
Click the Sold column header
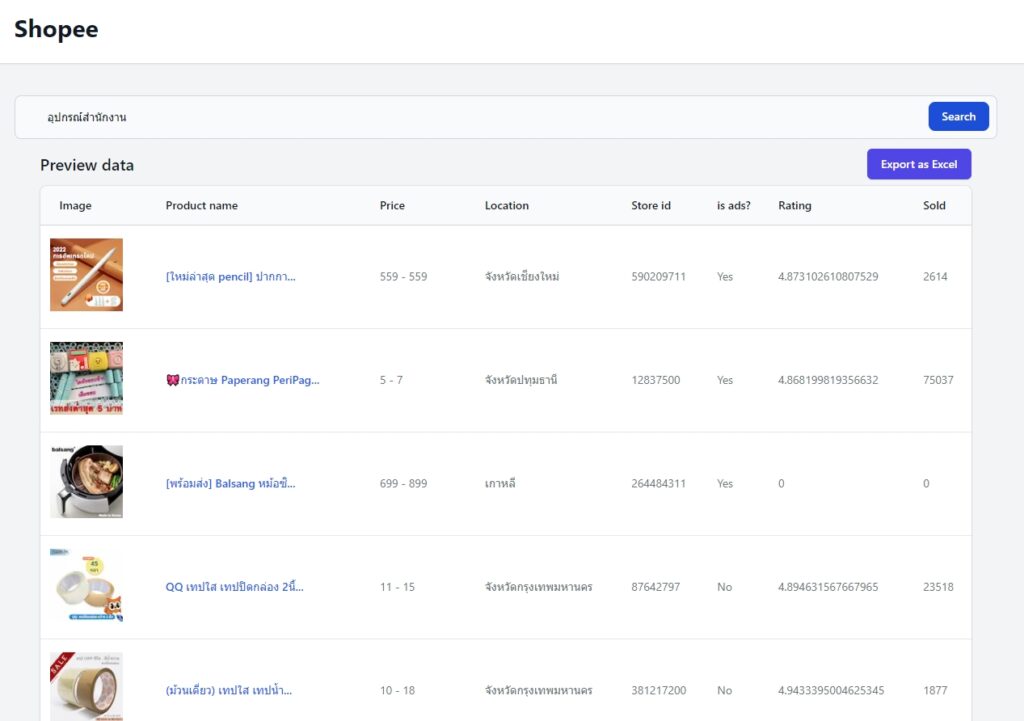tap(934, 206)
